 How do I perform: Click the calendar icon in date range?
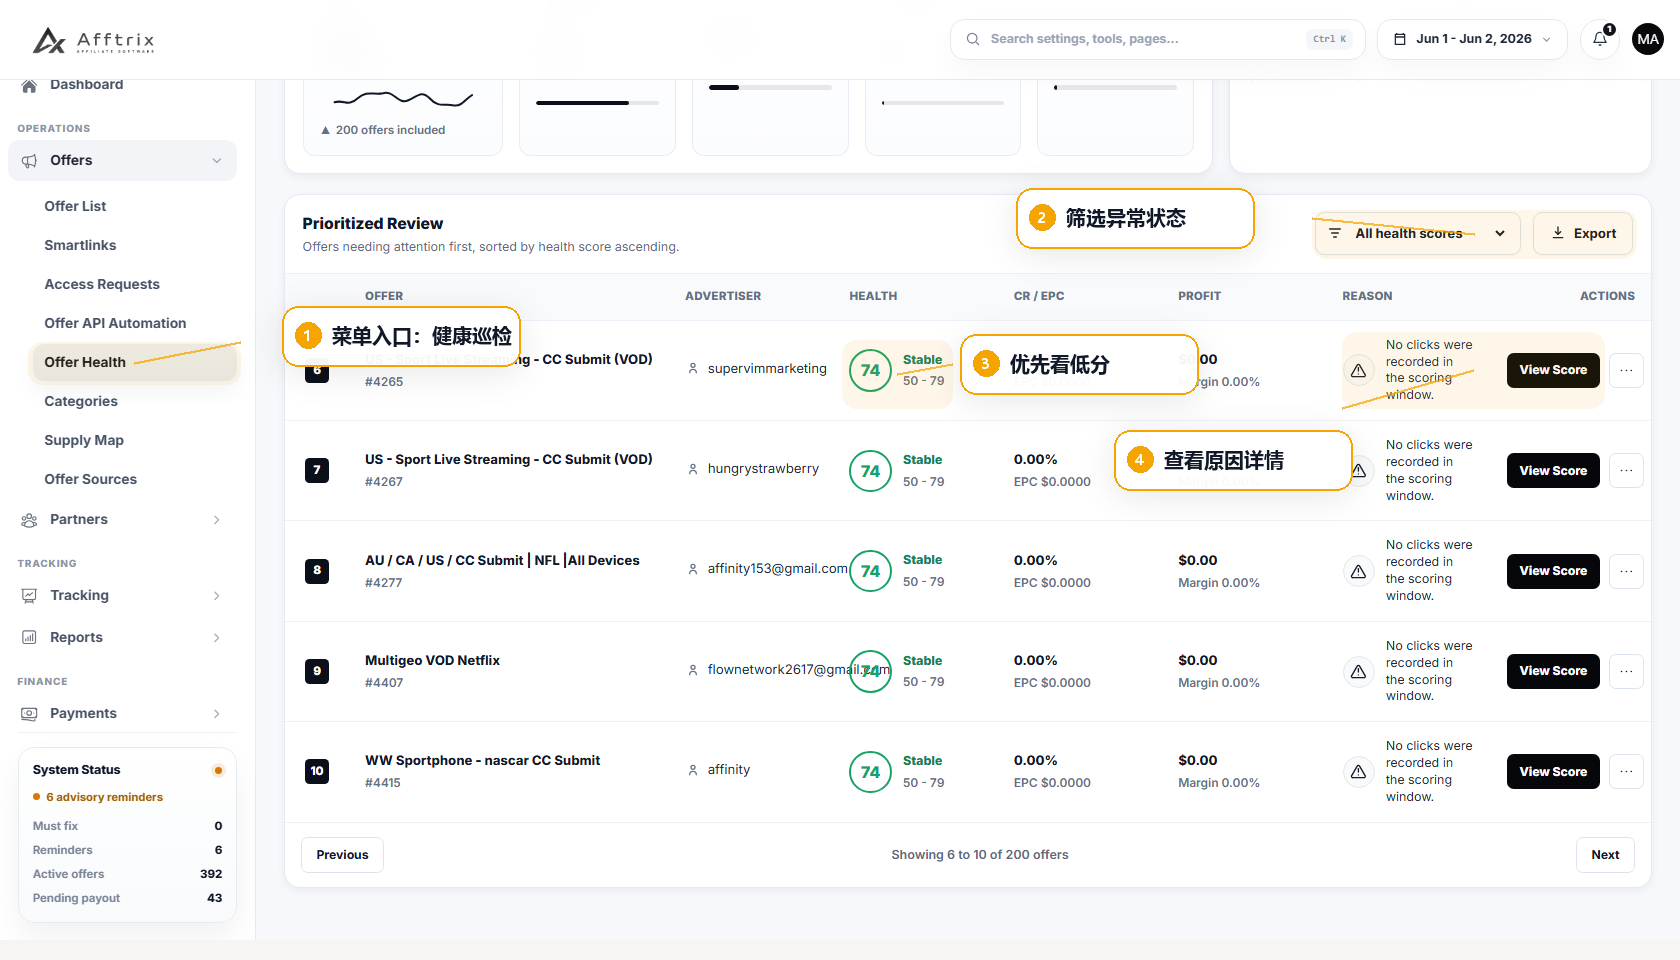click(1400, 39)
